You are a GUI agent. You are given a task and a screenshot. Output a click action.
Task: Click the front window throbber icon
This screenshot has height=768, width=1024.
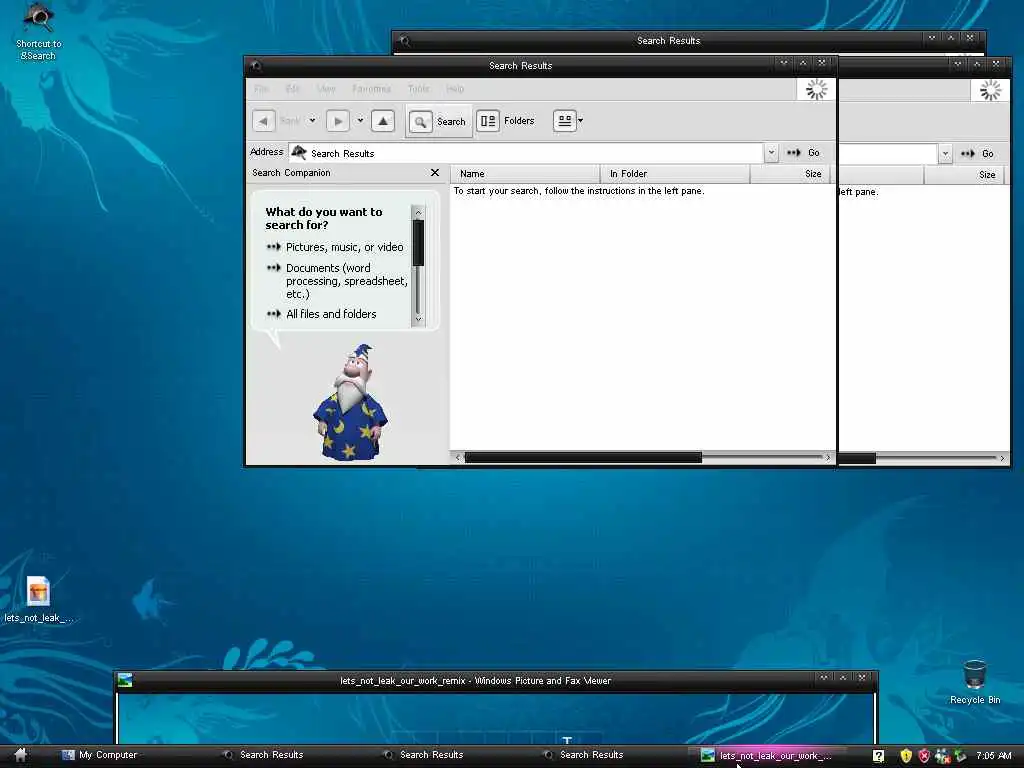tap(816, 89)
